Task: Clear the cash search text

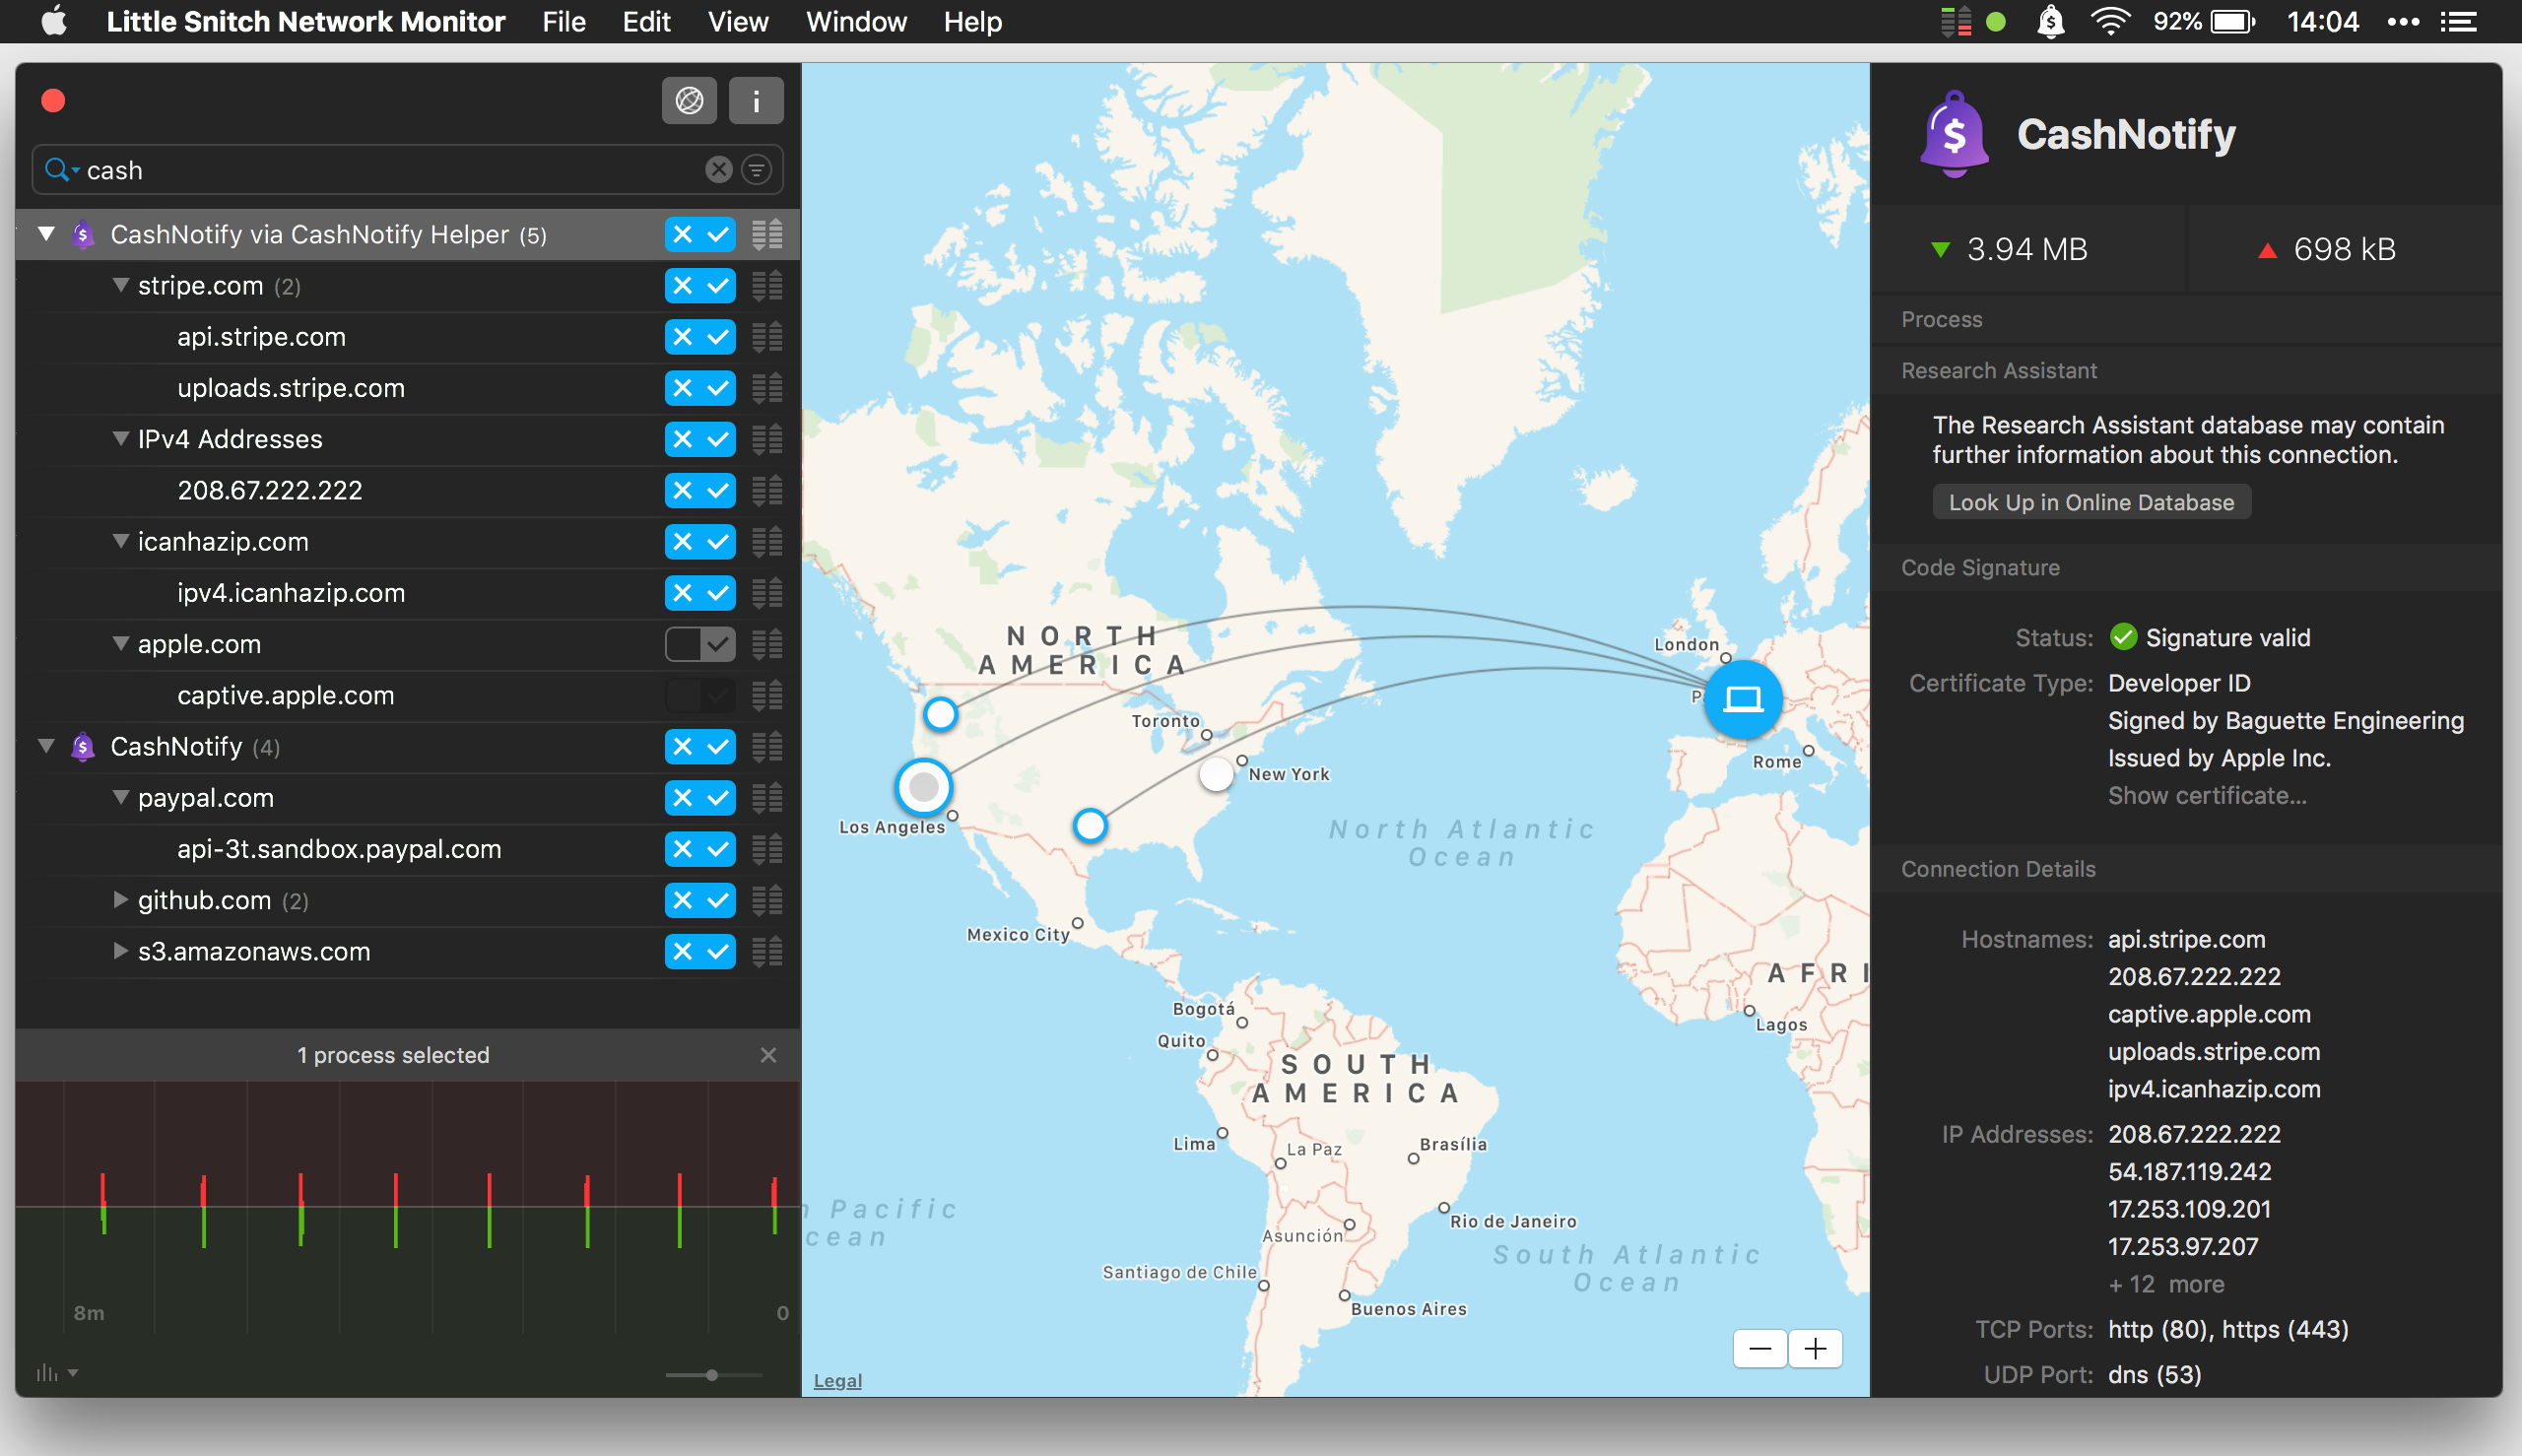Action: click(x=718, y=170)
